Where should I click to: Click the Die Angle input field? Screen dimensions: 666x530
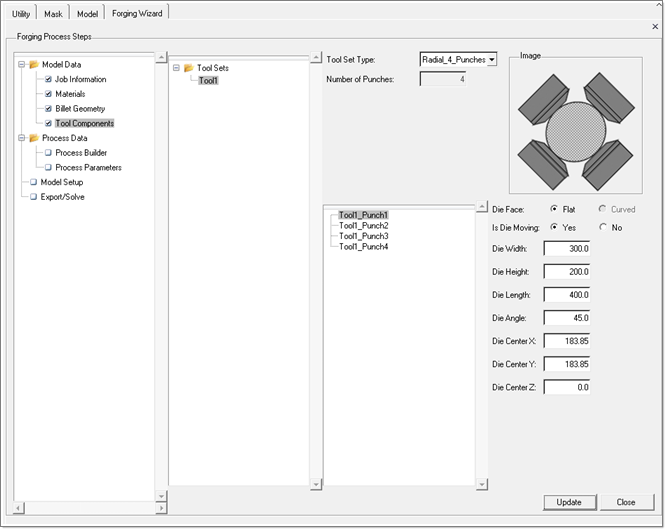tap(567, 317)
